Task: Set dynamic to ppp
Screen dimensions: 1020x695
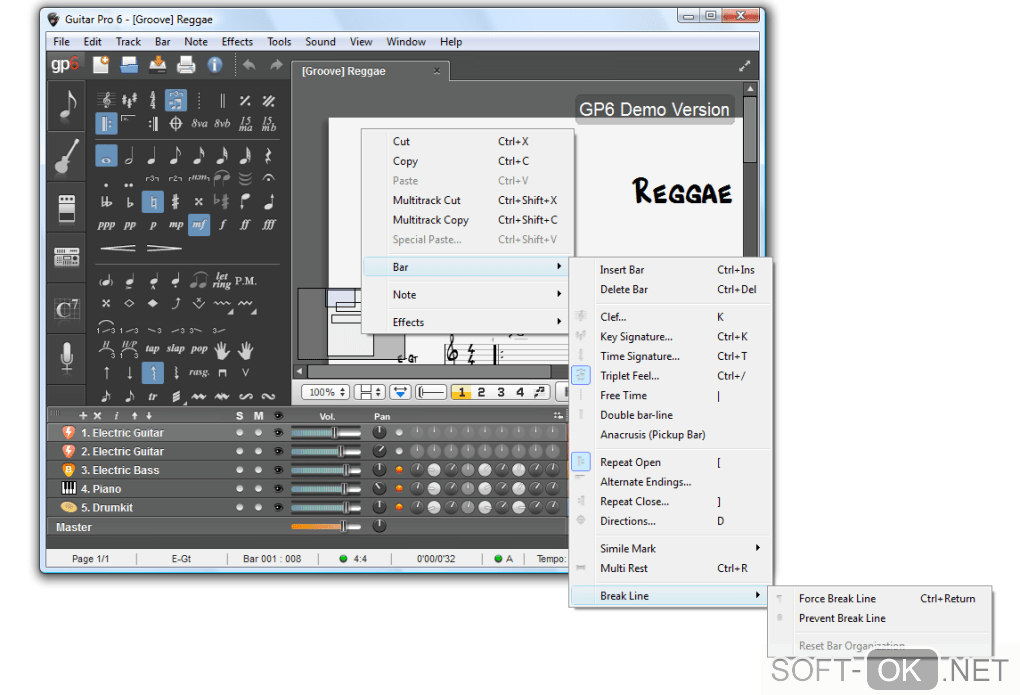Action: tap(106, 225)
